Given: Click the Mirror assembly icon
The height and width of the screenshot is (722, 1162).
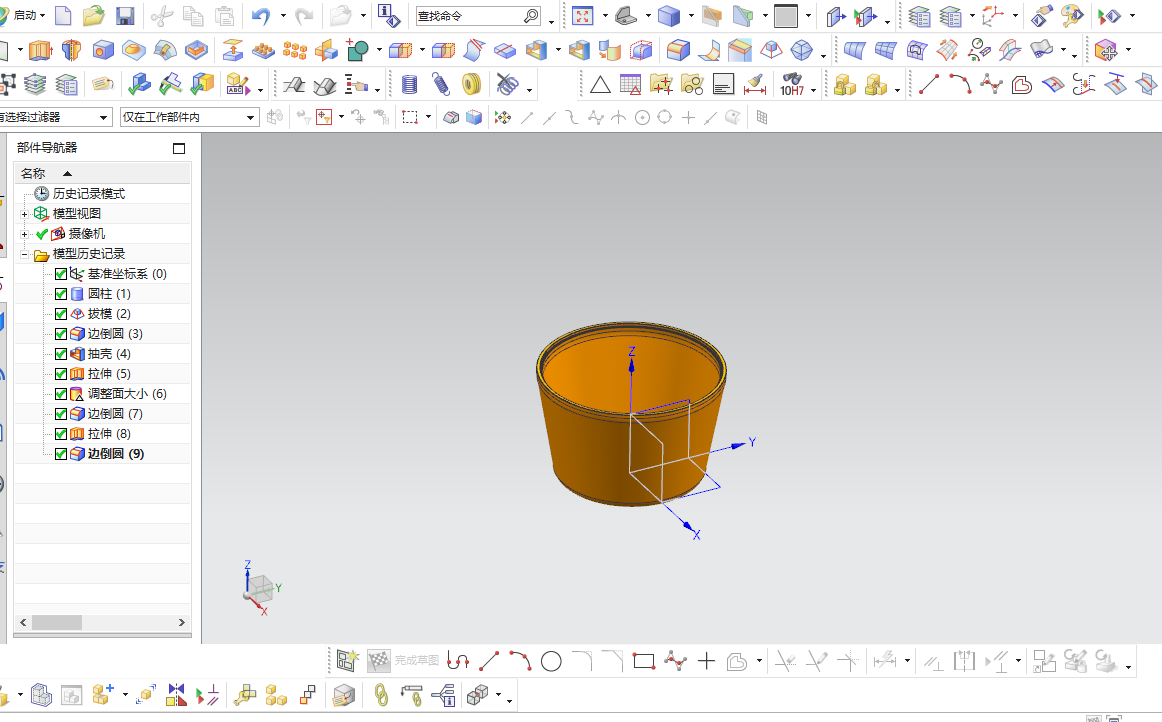Looking at the screenshot, I should 176,695.
